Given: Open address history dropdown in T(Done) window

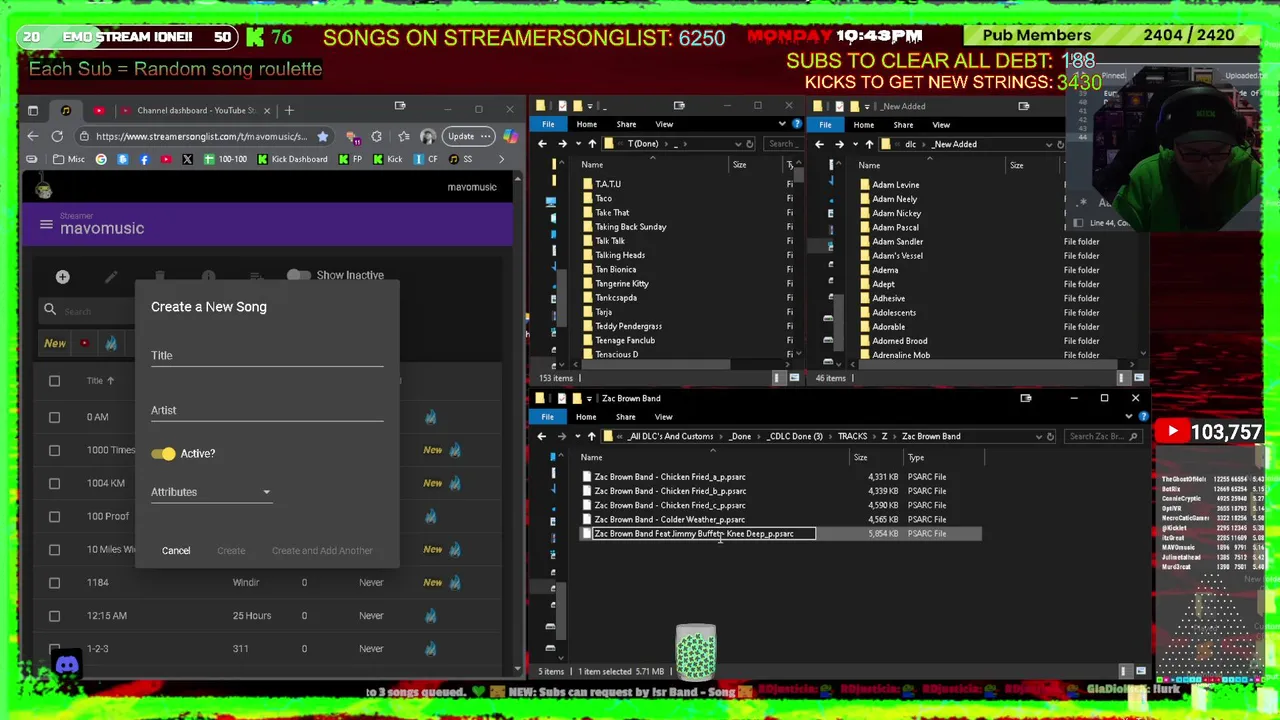Looking at the screenshot, I should coord(737,144).
